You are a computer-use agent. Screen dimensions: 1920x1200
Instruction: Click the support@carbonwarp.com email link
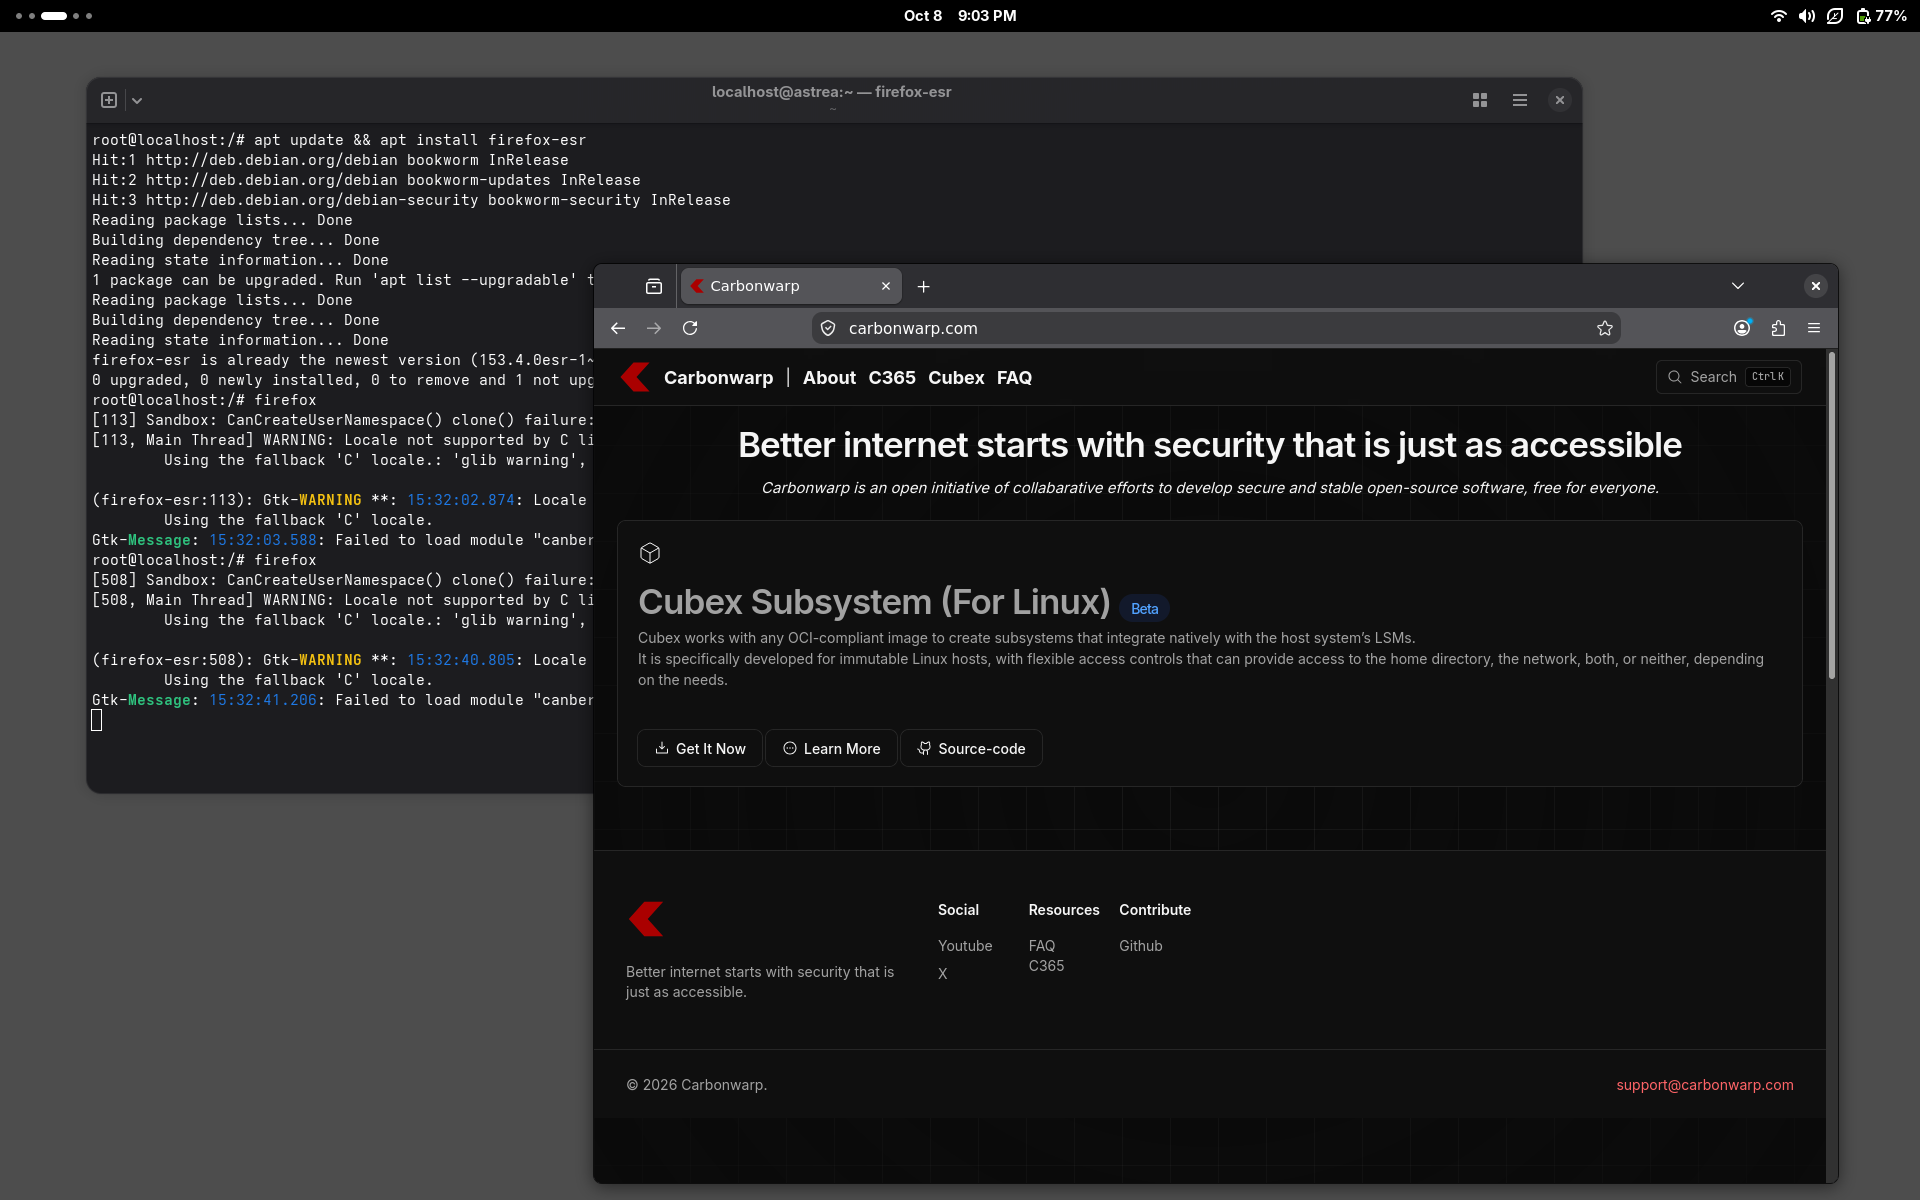pyautogui.click(x=1705, y=1085)
